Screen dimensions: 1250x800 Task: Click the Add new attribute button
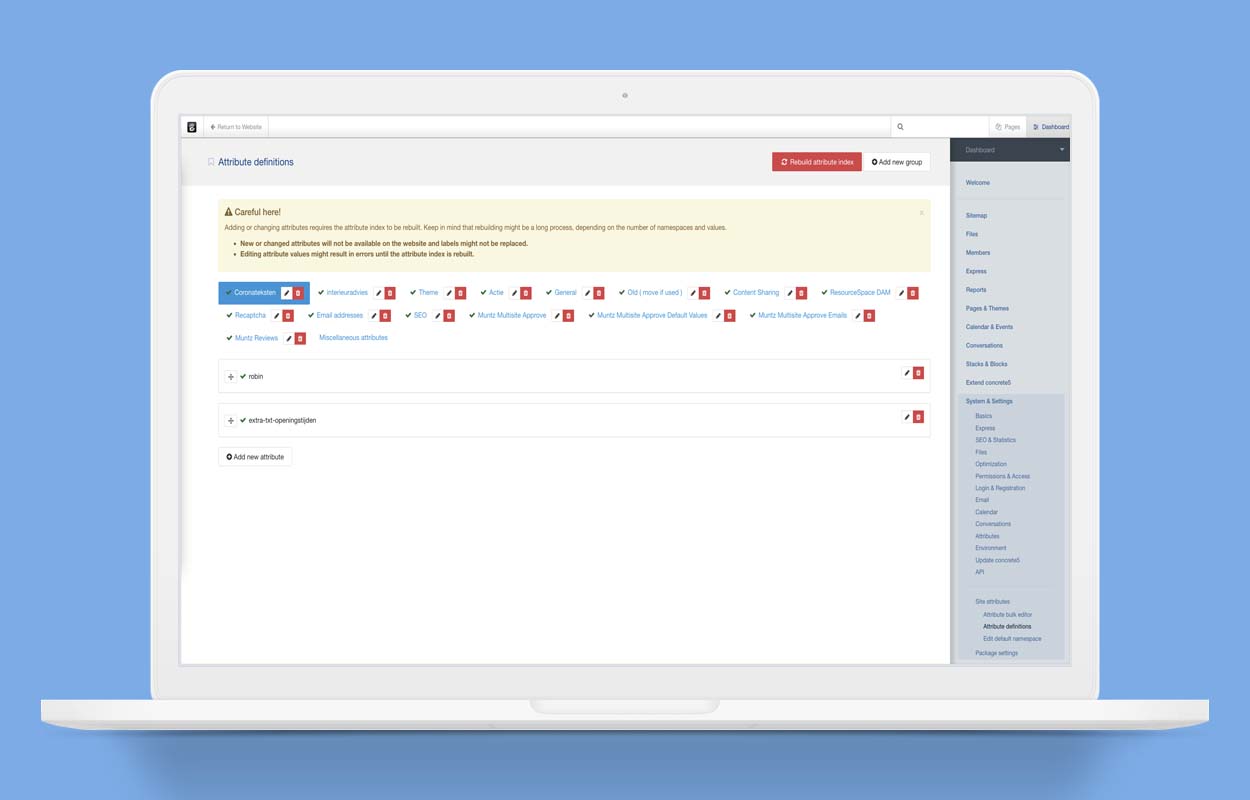255,457
